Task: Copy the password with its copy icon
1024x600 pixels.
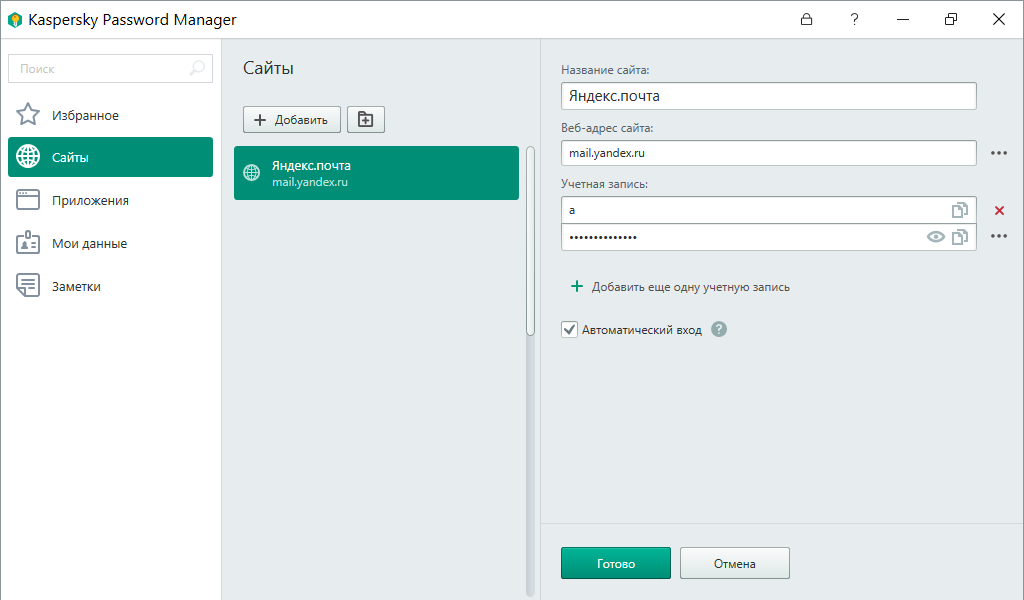Action: coord(960,237)
